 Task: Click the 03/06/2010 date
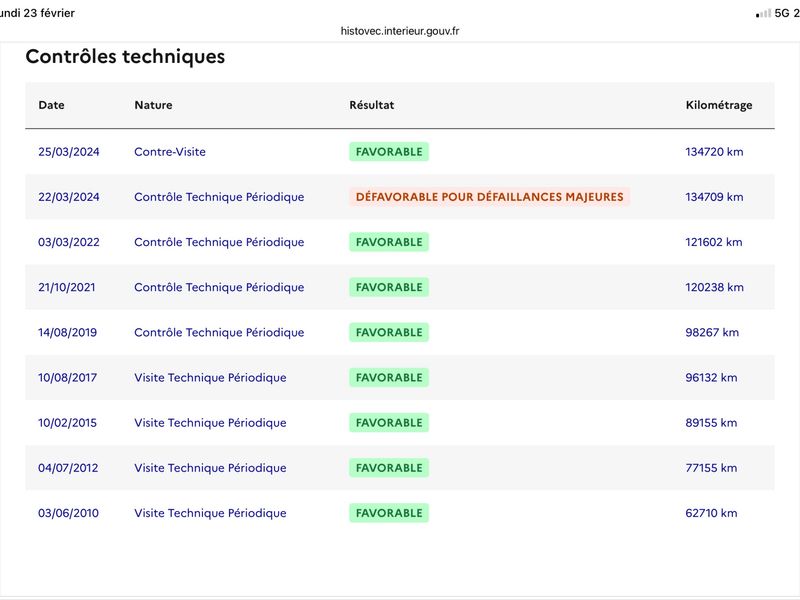click(69, 513)
